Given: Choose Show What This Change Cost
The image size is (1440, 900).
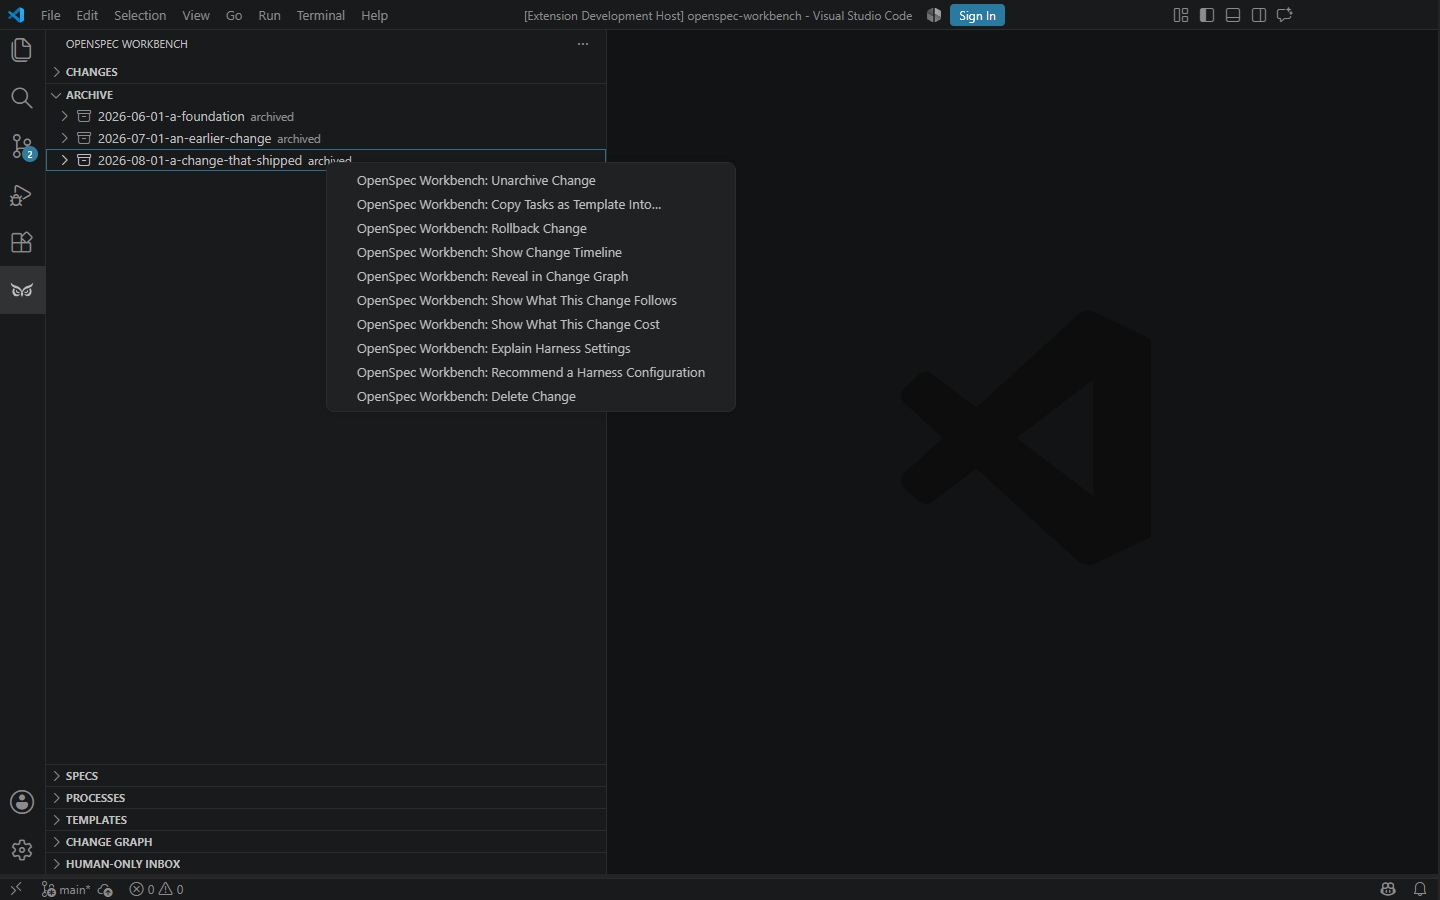Looking at the screenshot, I should [x=531, y=324].
